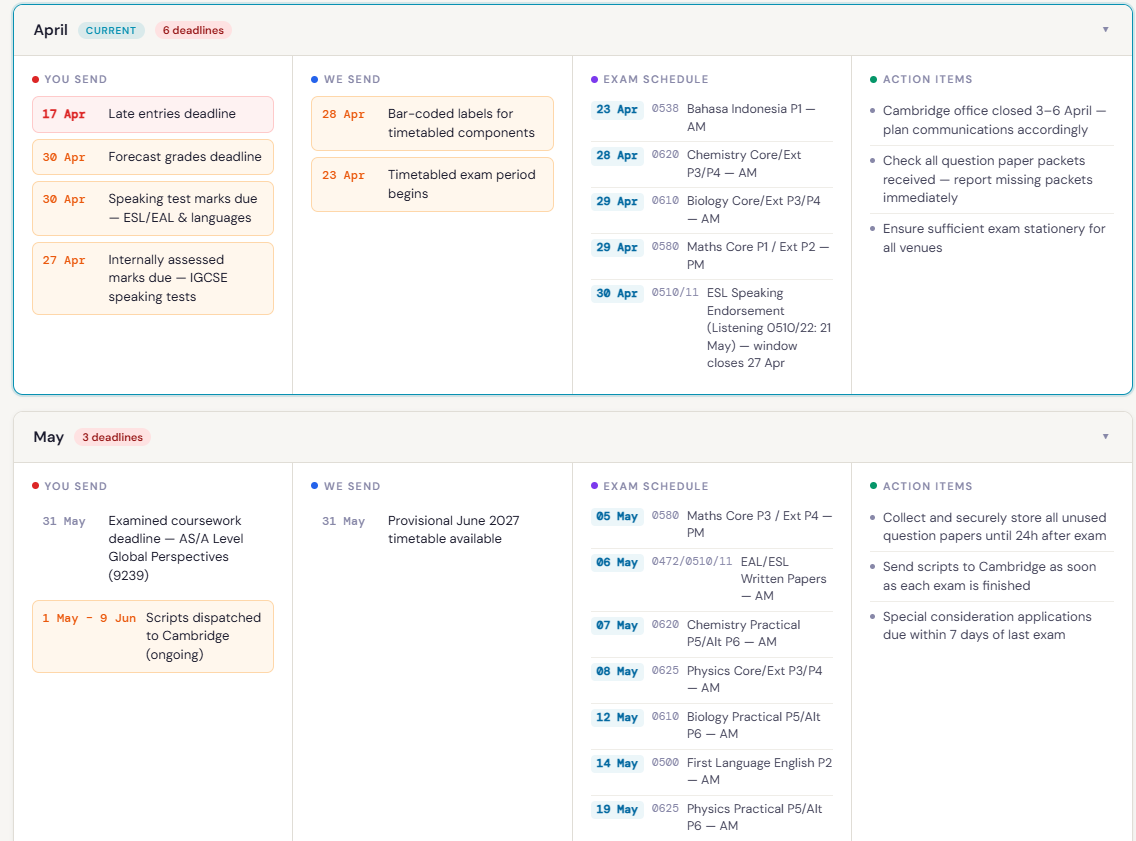Click the Provisional June 2027 timetable available entry
Viewport: 1136px width, 841px height.
pyautogui.click(x=433, y=530)
